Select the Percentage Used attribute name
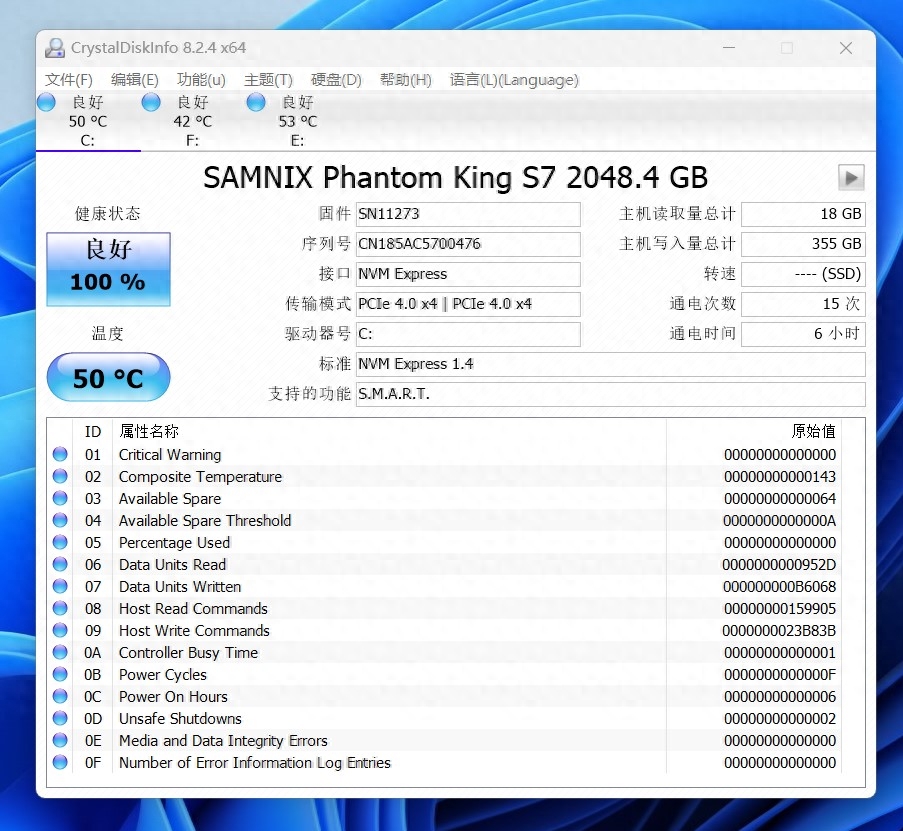 point(174,542)
